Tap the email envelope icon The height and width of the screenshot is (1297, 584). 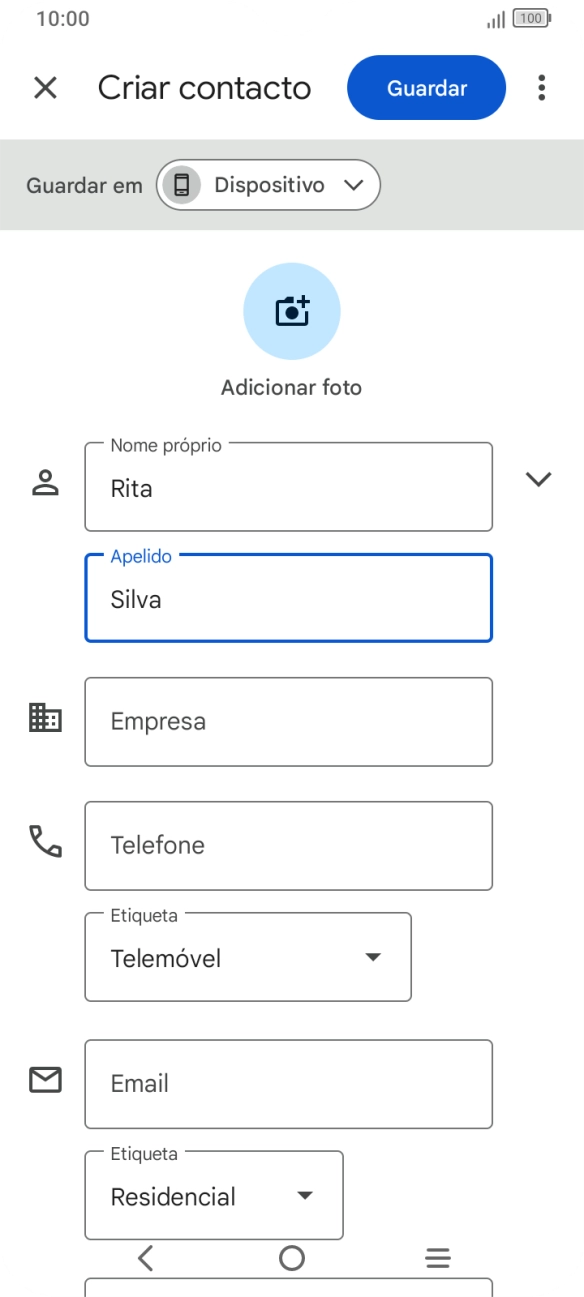[x=44, y=1079]
